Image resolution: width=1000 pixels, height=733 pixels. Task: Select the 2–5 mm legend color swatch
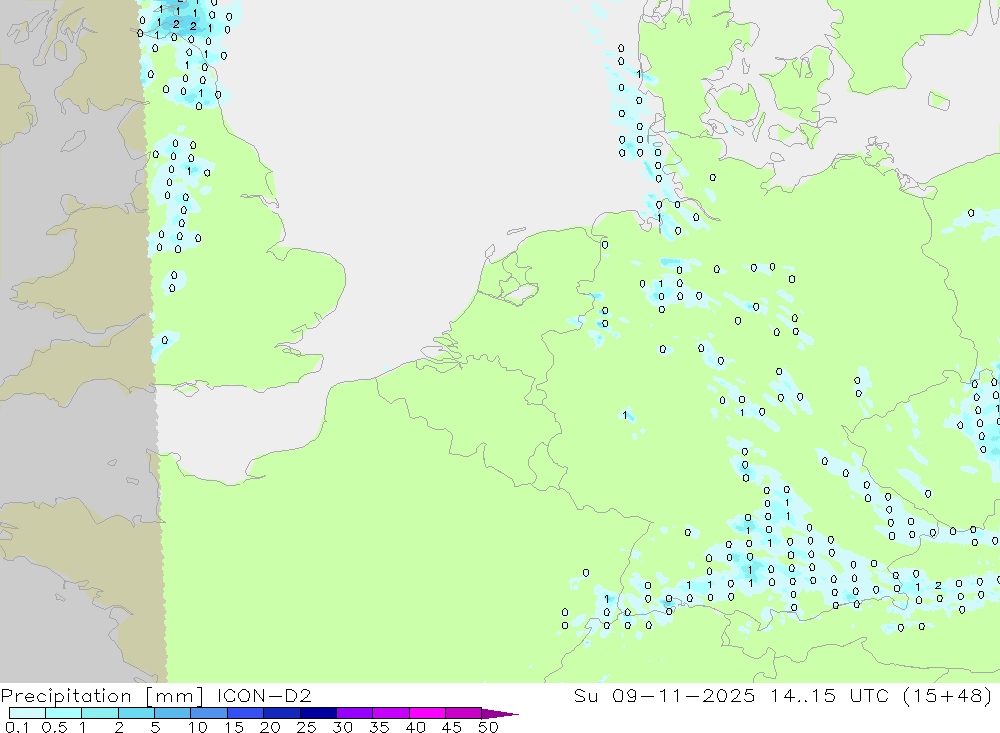(136, 713)
